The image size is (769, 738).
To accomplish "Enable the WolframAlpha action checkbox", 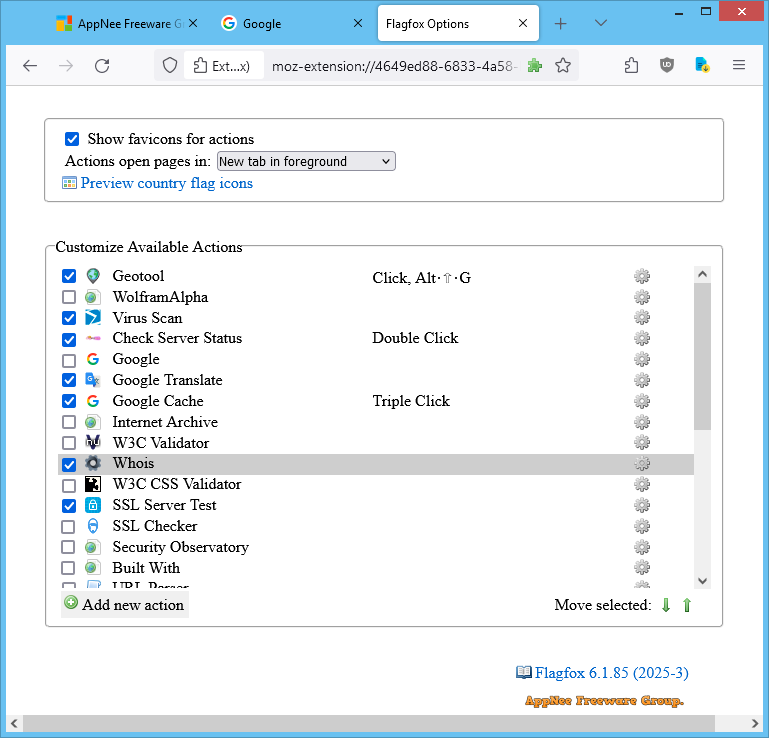I will pyautogui.click(x=69, y=297).
